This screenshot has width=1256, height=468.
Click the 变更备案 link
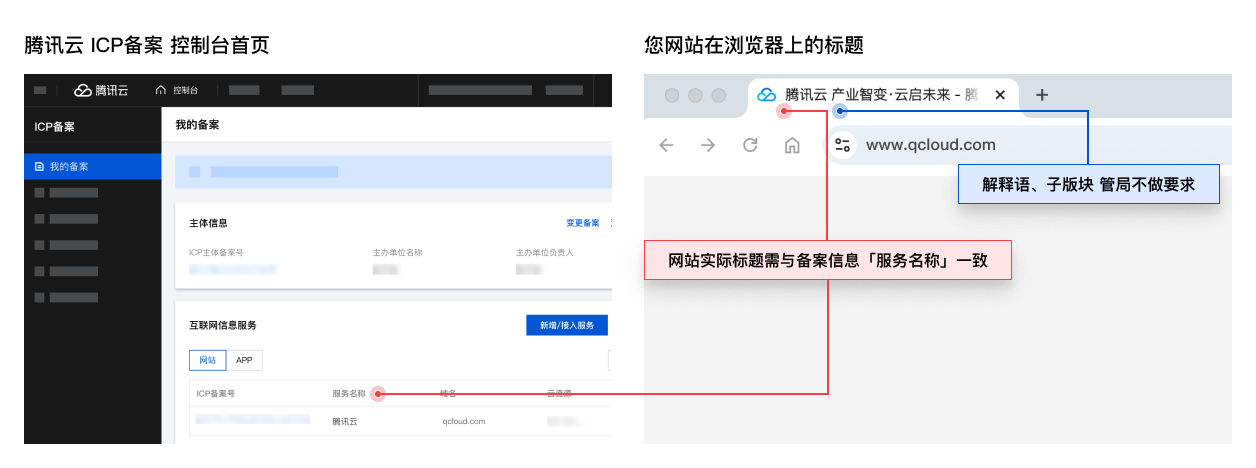[582, 223]
